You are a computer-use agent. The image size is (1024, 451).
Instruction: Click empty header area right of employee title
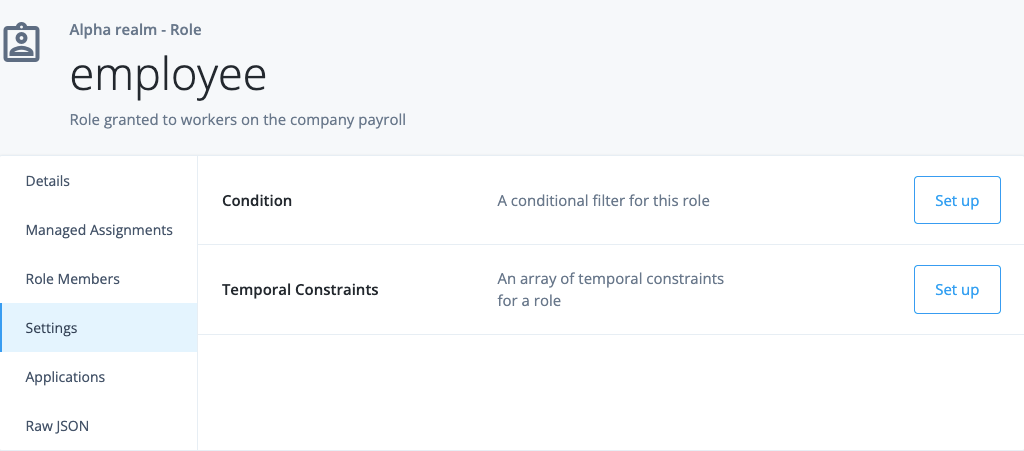(650, 75)
